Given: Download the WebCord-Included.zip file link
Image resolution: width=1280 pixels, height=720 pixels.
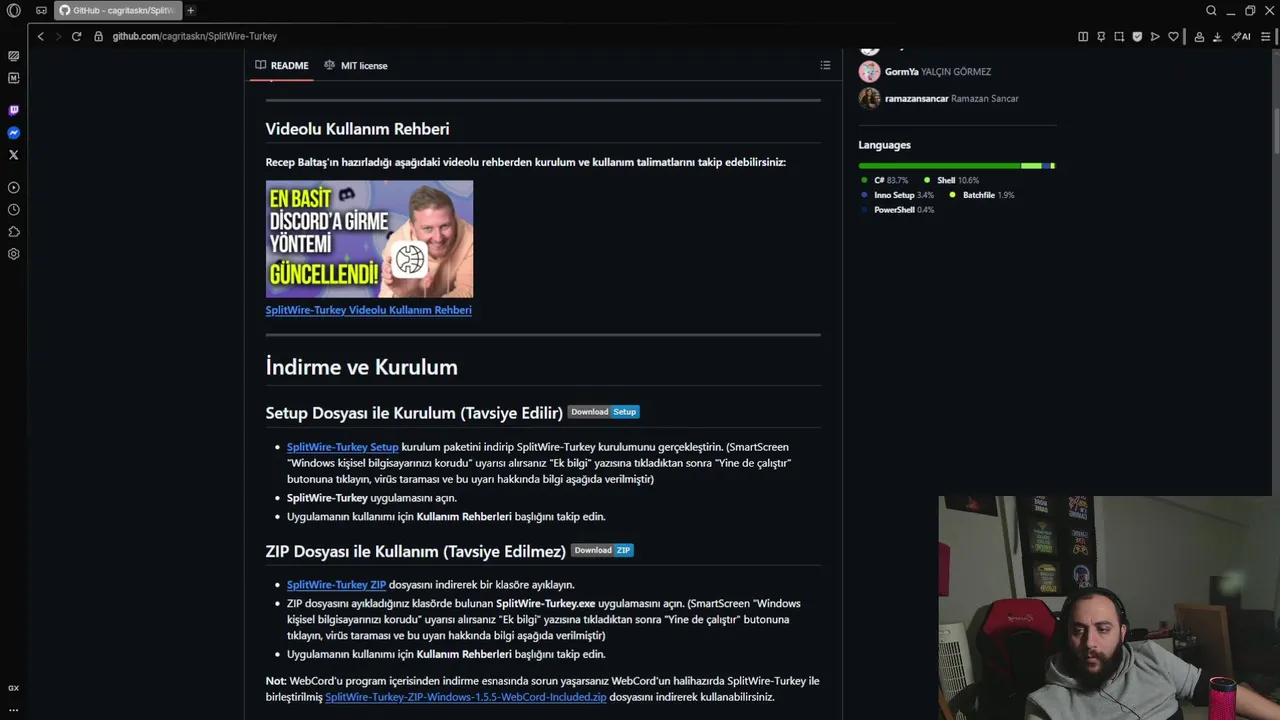Looking at the screenshot, I should (465, 697).
